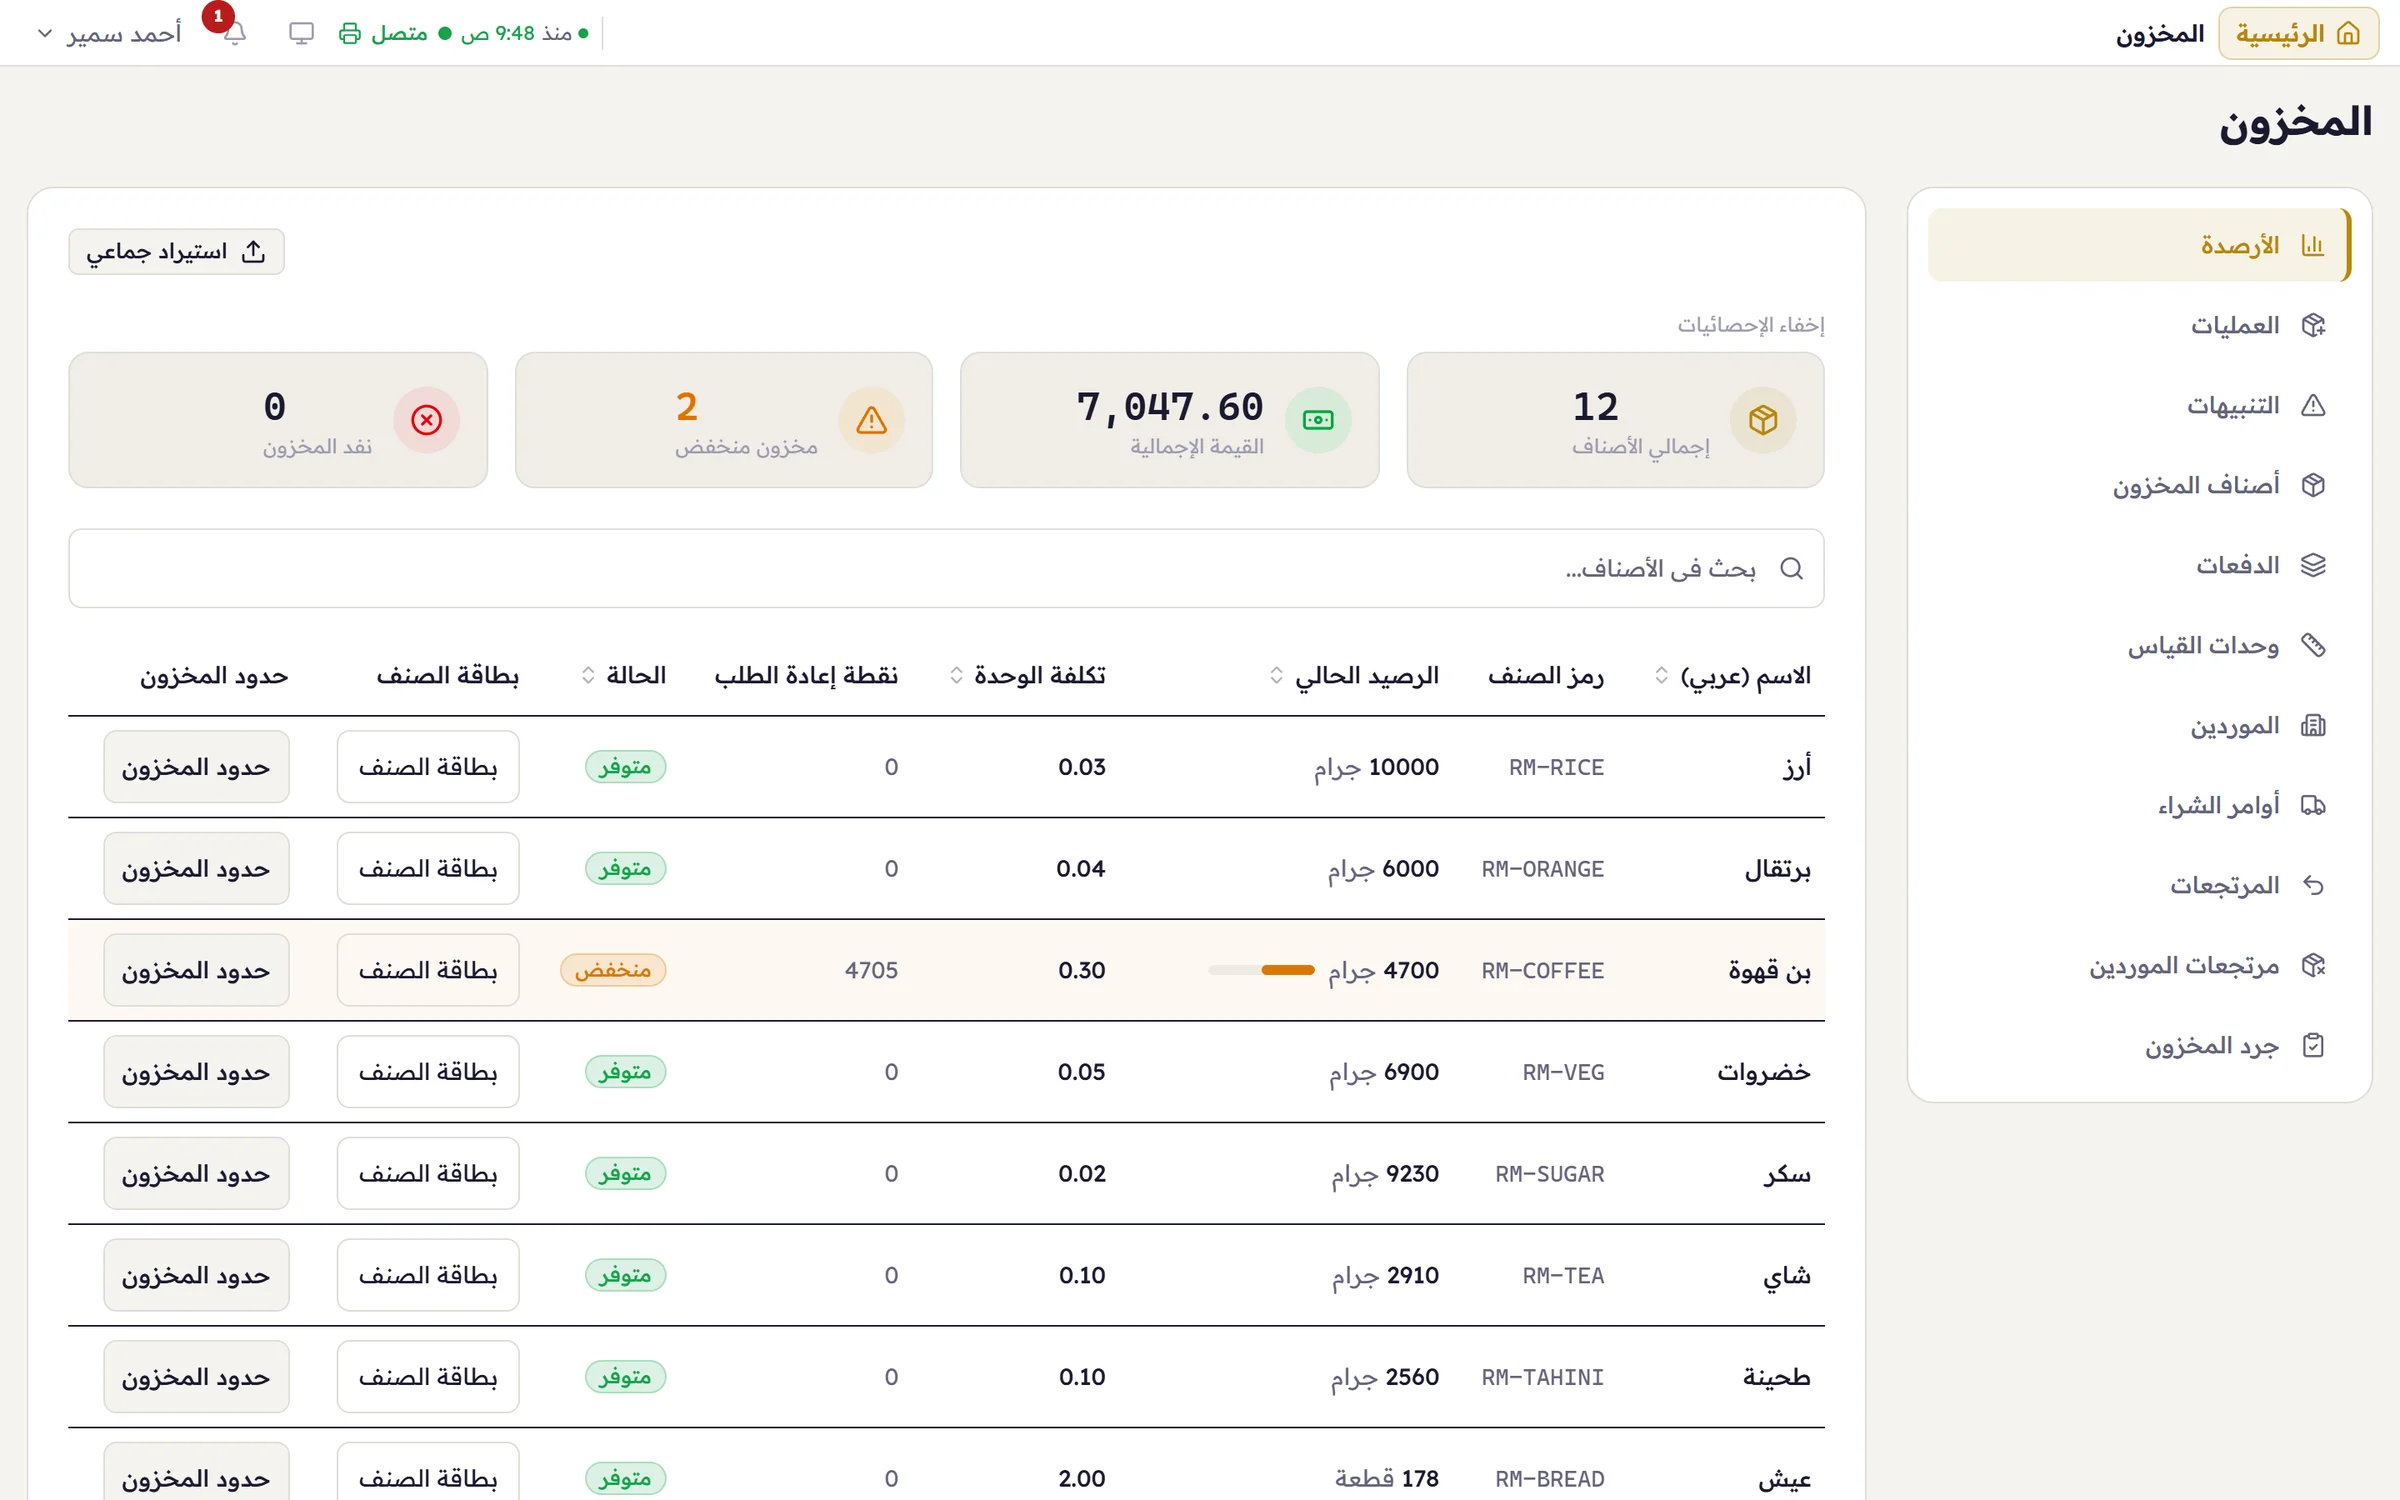Open stock limits for أرز row
This screenshot has height=1500, width=2400.
point(196,767)
